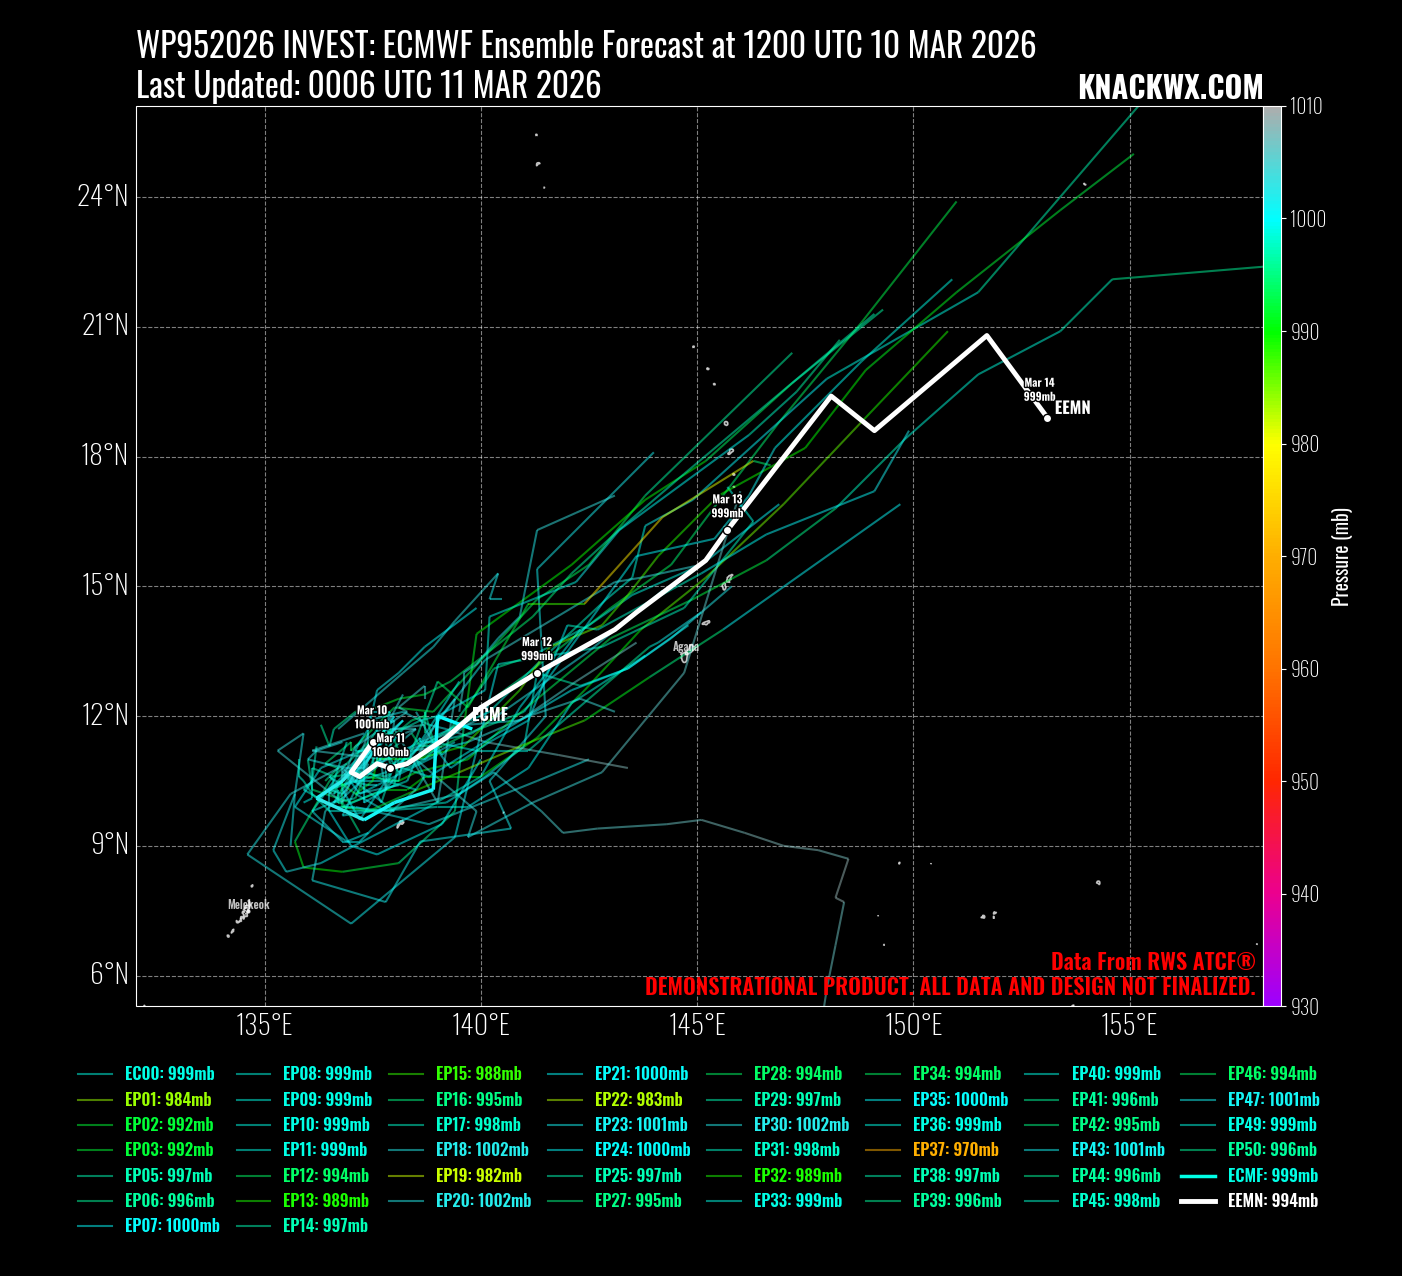Click EP22: 983mb in the legend
This screenshot has height=1276, width=1402.
pos(638,1099)
